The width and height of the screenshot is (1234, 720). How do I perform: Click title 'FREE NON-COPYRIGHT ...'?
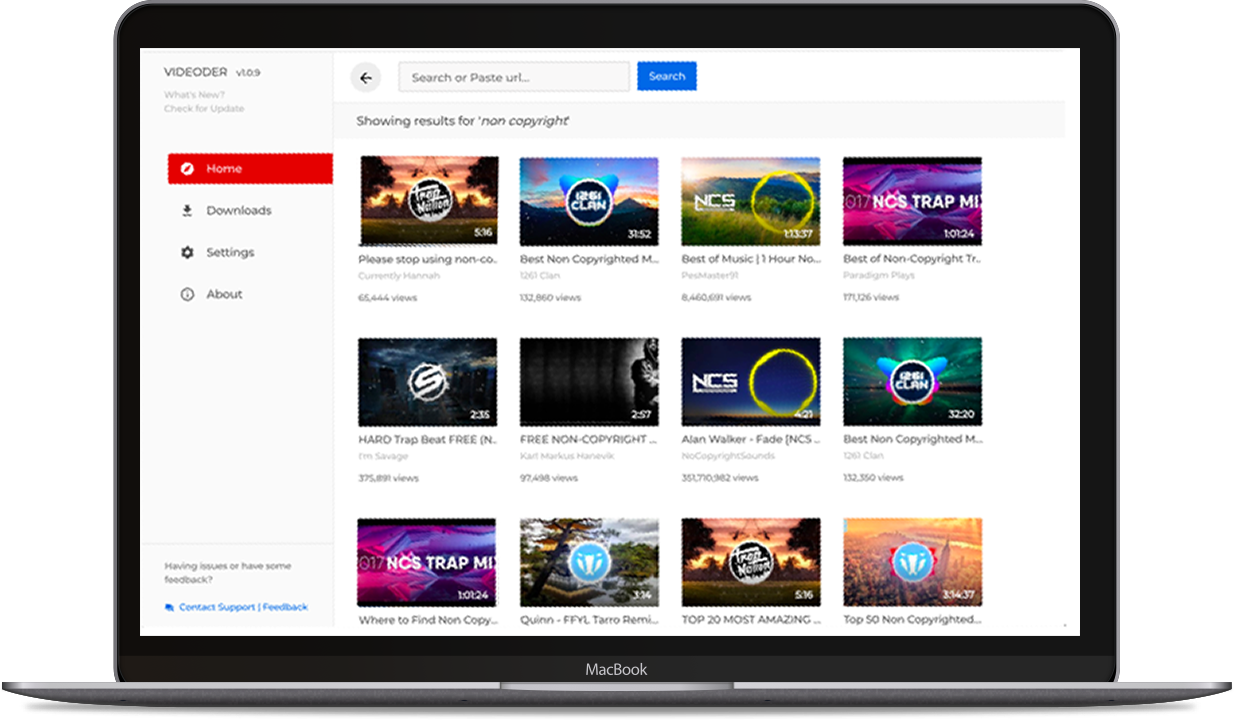[x=588, y=439]
